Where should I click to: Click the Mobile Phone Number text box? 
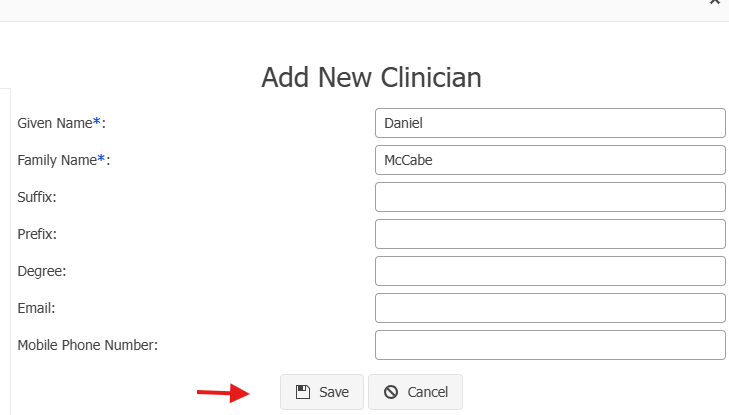549,345
